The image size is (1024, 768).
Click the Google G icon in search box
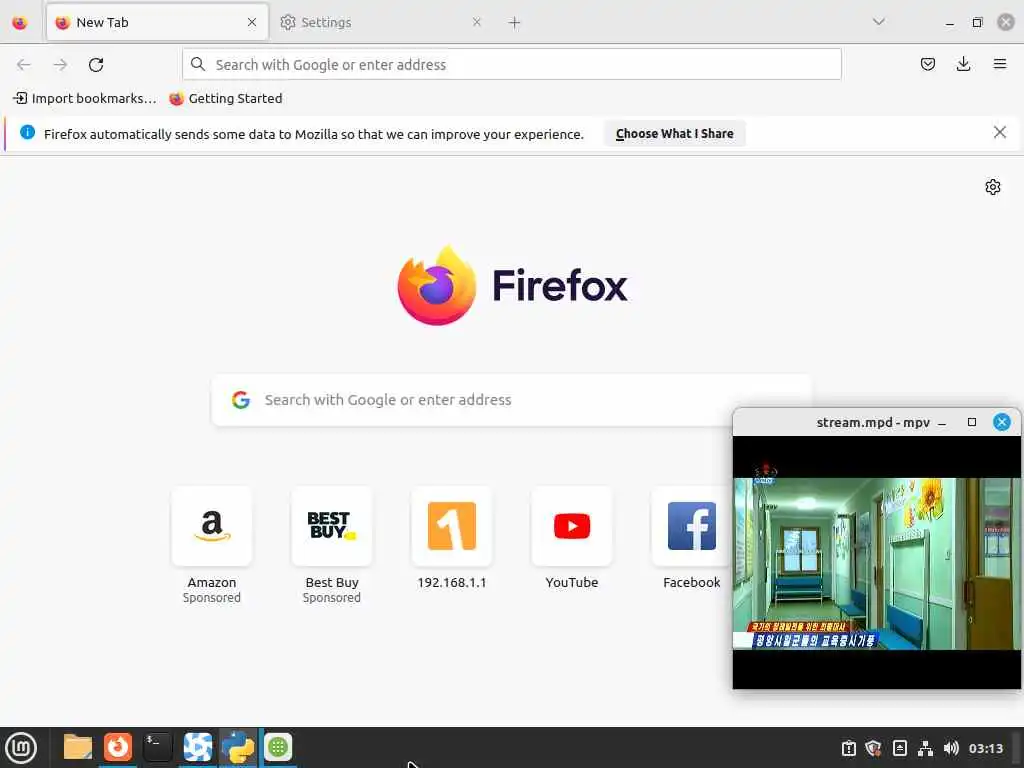[x=241, y=400]
